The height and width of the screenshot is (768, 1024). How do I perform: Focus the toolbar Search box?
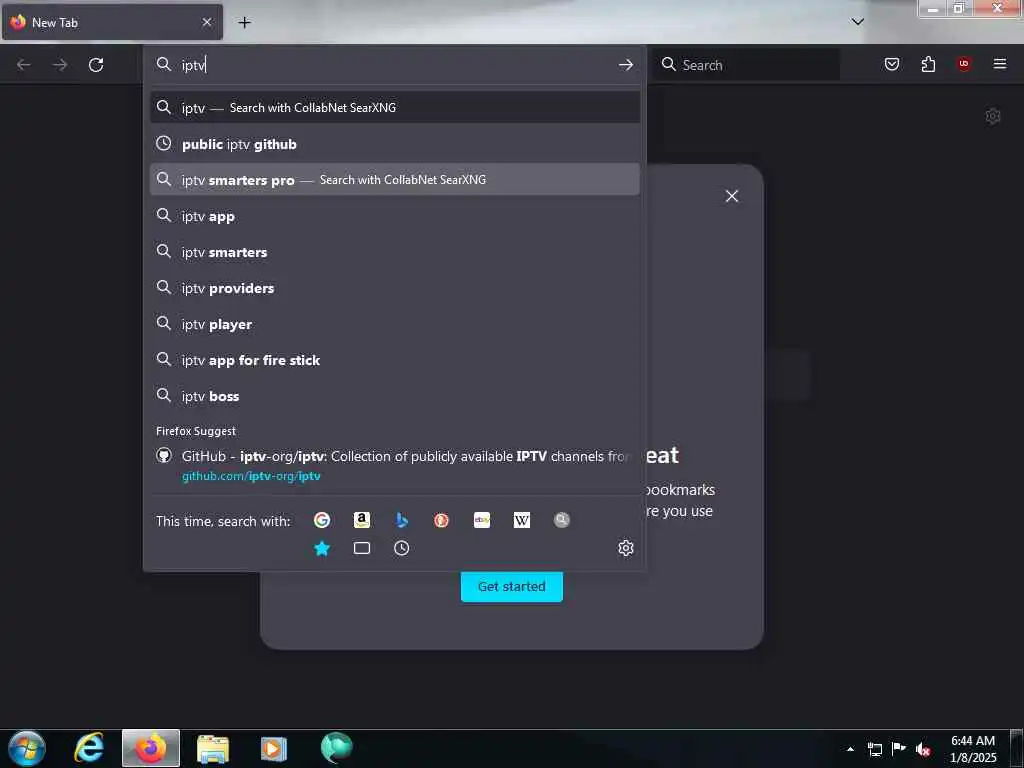tap(746, 65)
